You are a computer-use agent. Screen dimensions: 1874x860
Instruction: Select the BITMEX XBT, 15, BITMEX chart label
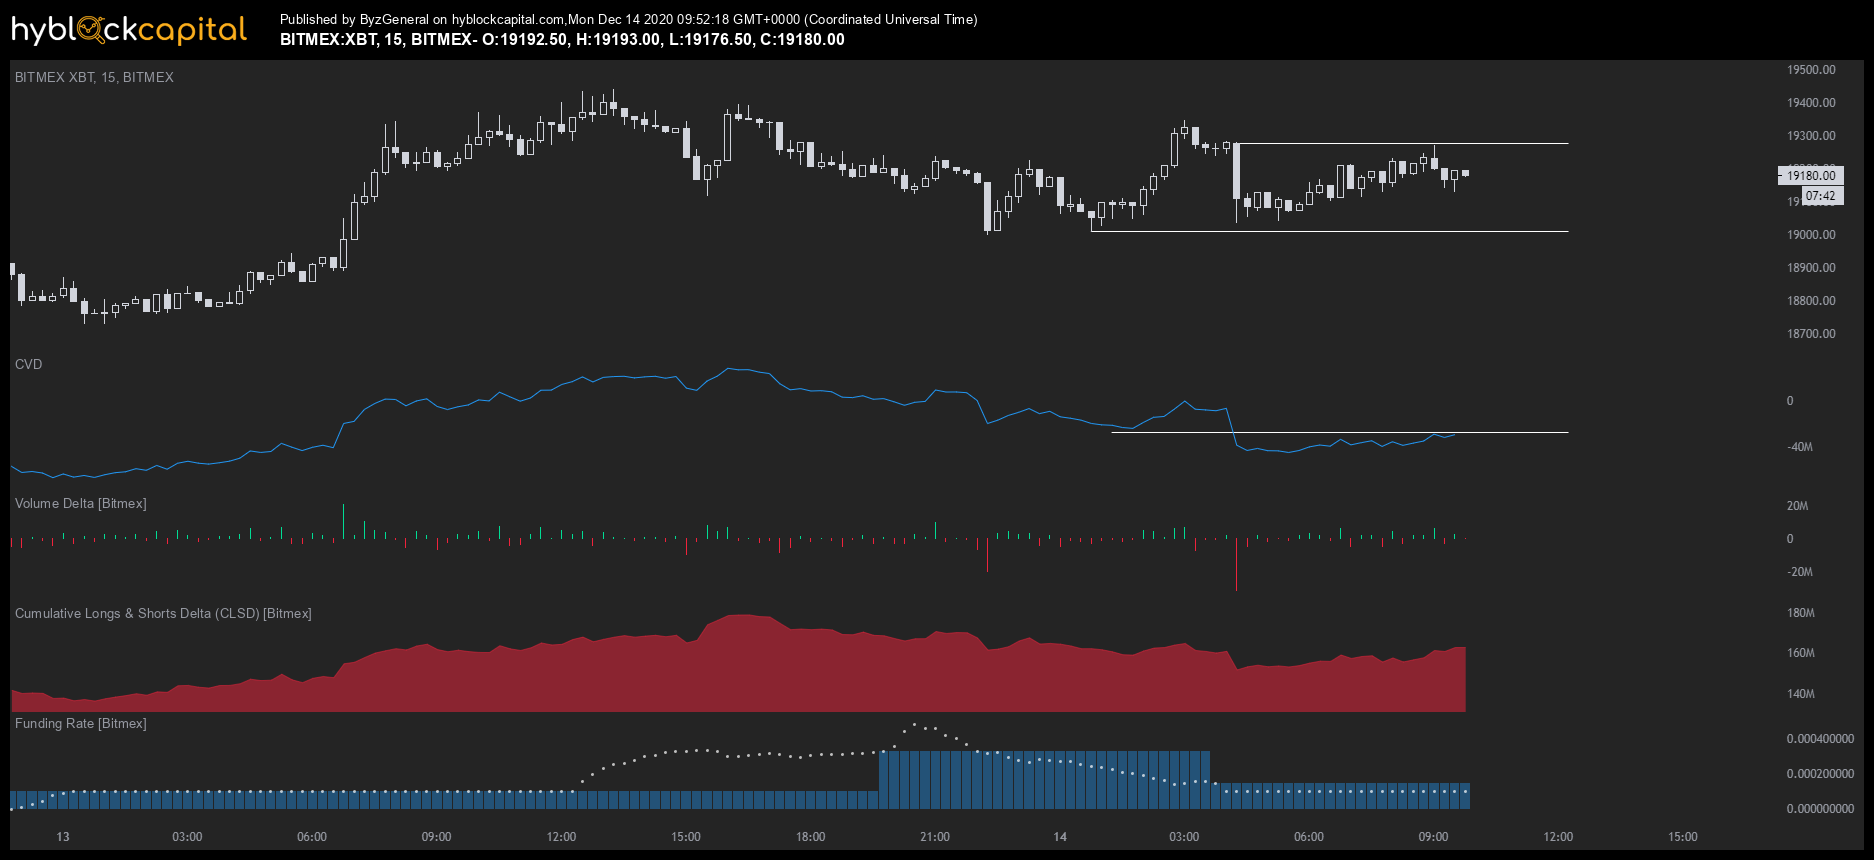click(x=94, y=77)
